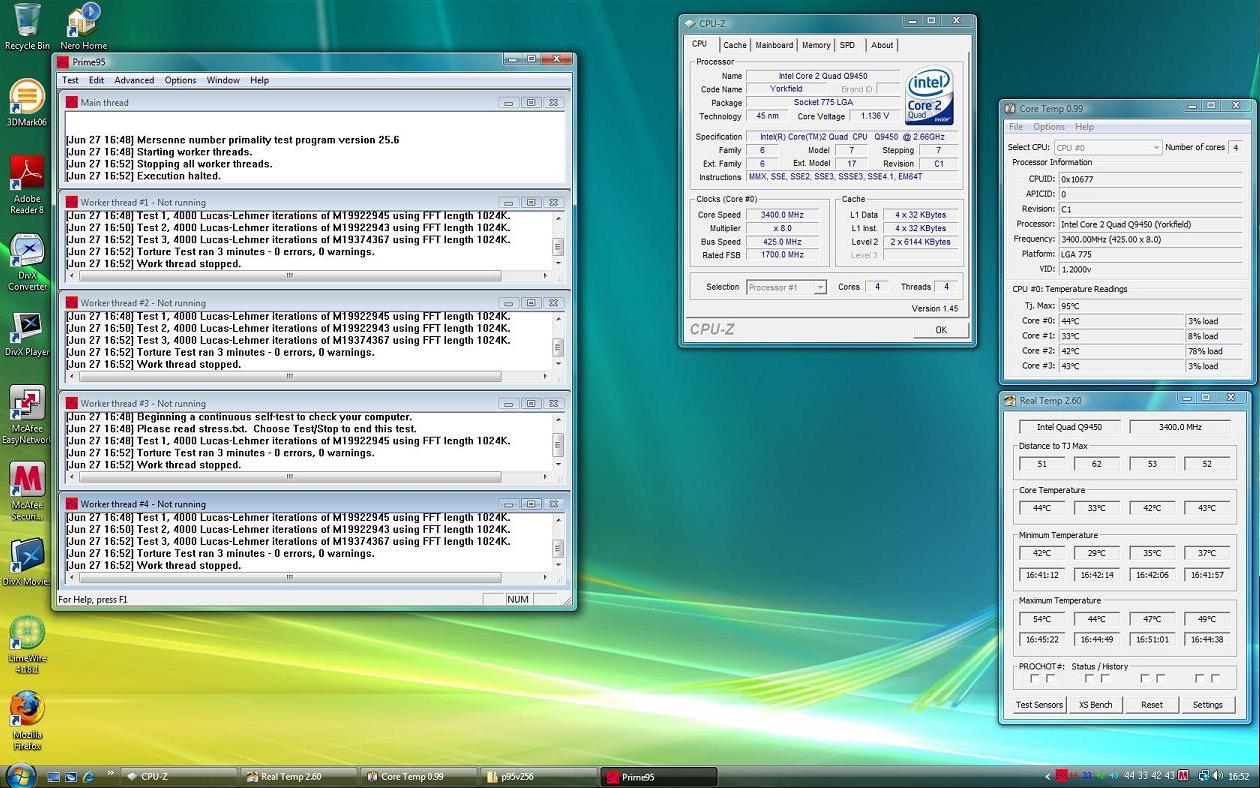Tick the rightmost PROCHOT checkbox in Real Temp
Screen dimensions: 1260x788
click(1215, 679)
